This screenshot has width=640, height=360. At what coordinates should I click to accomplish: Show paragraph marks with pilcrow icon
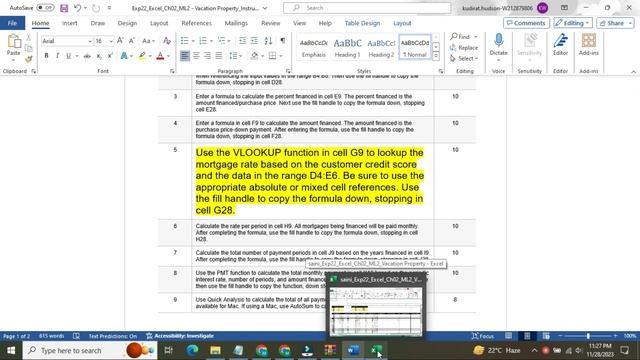pyautogui.click(x=283, y=41)
